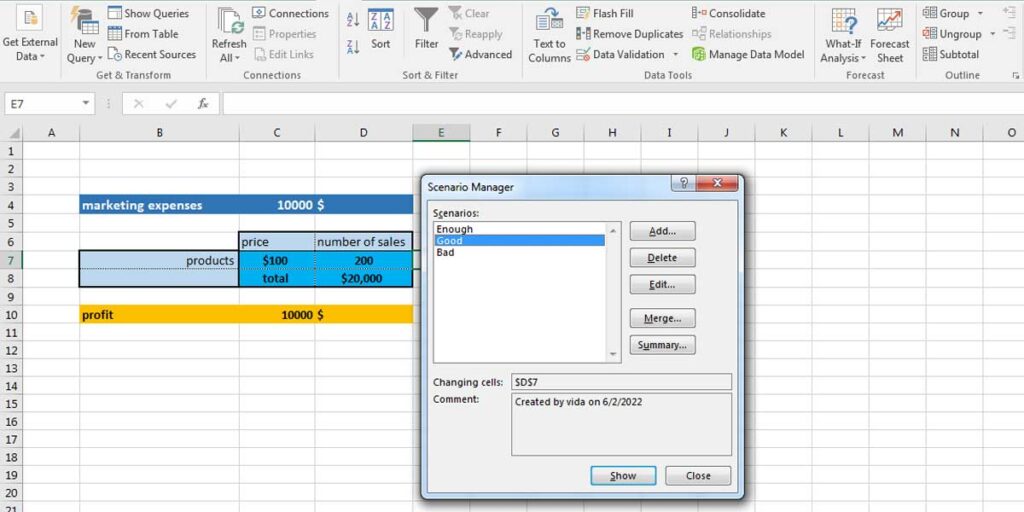Click From Table icon
The width and height of the screenshot is (1024, 512).
point(115,34)
